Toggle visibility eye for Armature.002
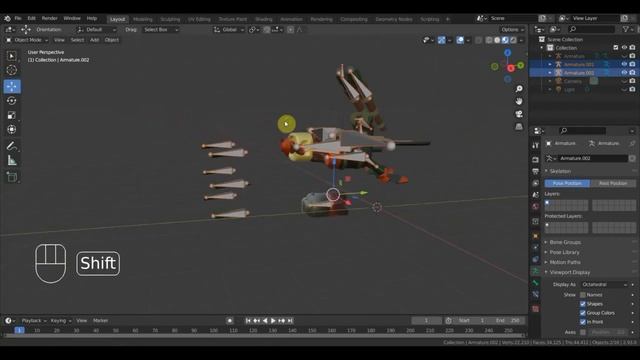 tap(624, 73)
